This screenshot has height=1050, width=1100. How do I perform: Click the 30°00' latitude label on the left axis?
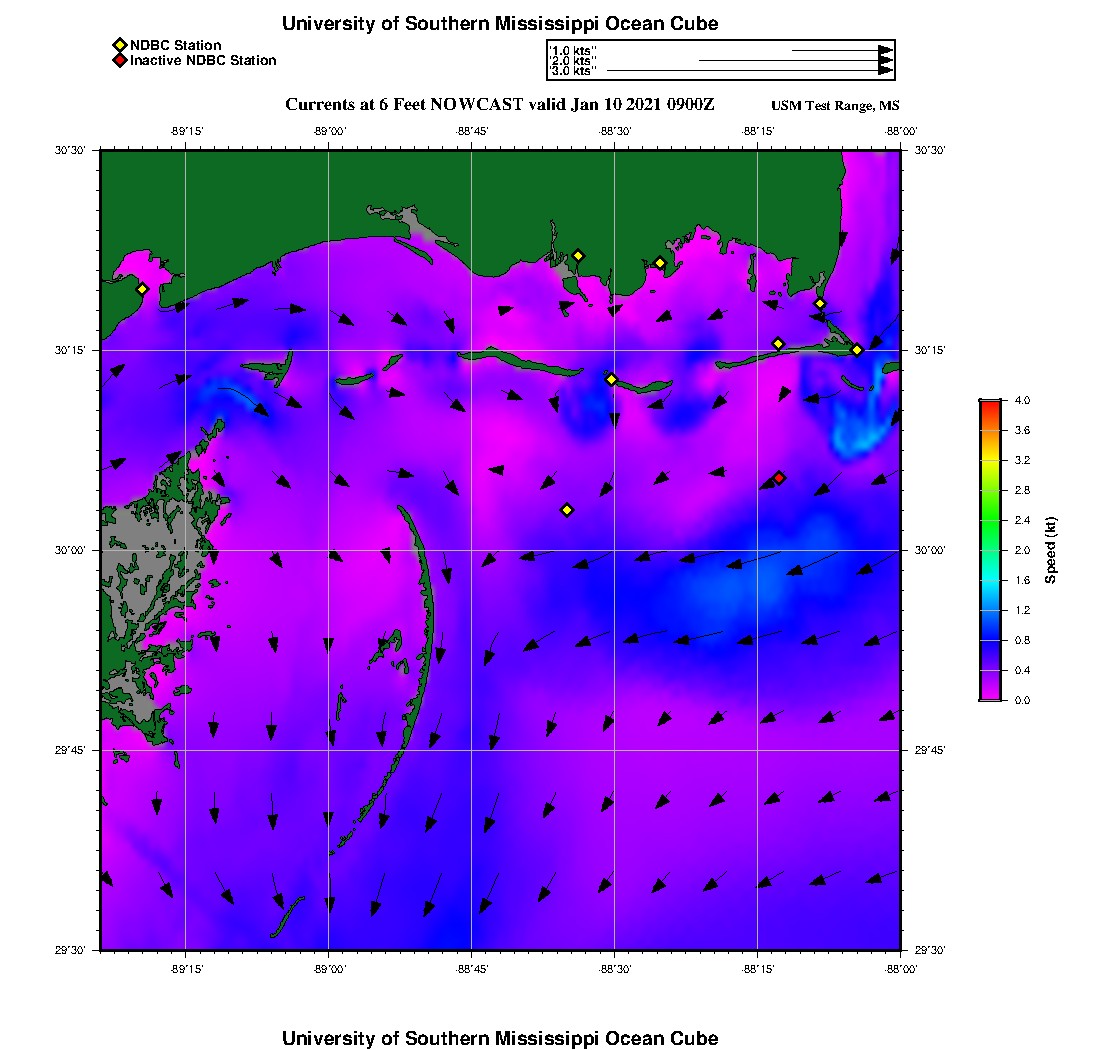click(70, 551)
